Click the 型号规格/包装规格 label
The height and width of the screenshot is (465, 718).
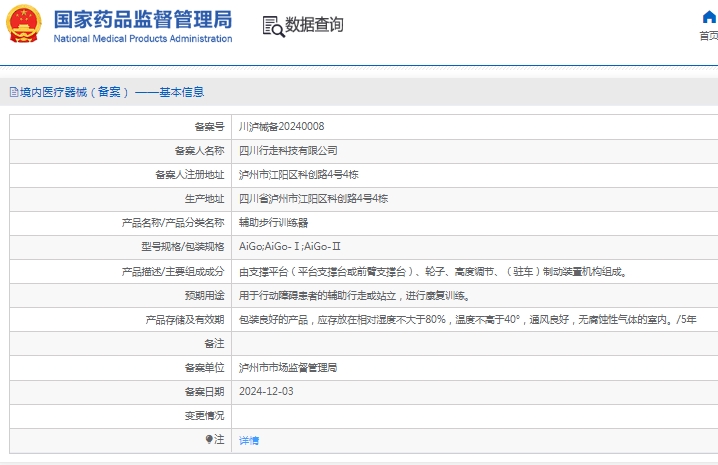coord(183,246)
